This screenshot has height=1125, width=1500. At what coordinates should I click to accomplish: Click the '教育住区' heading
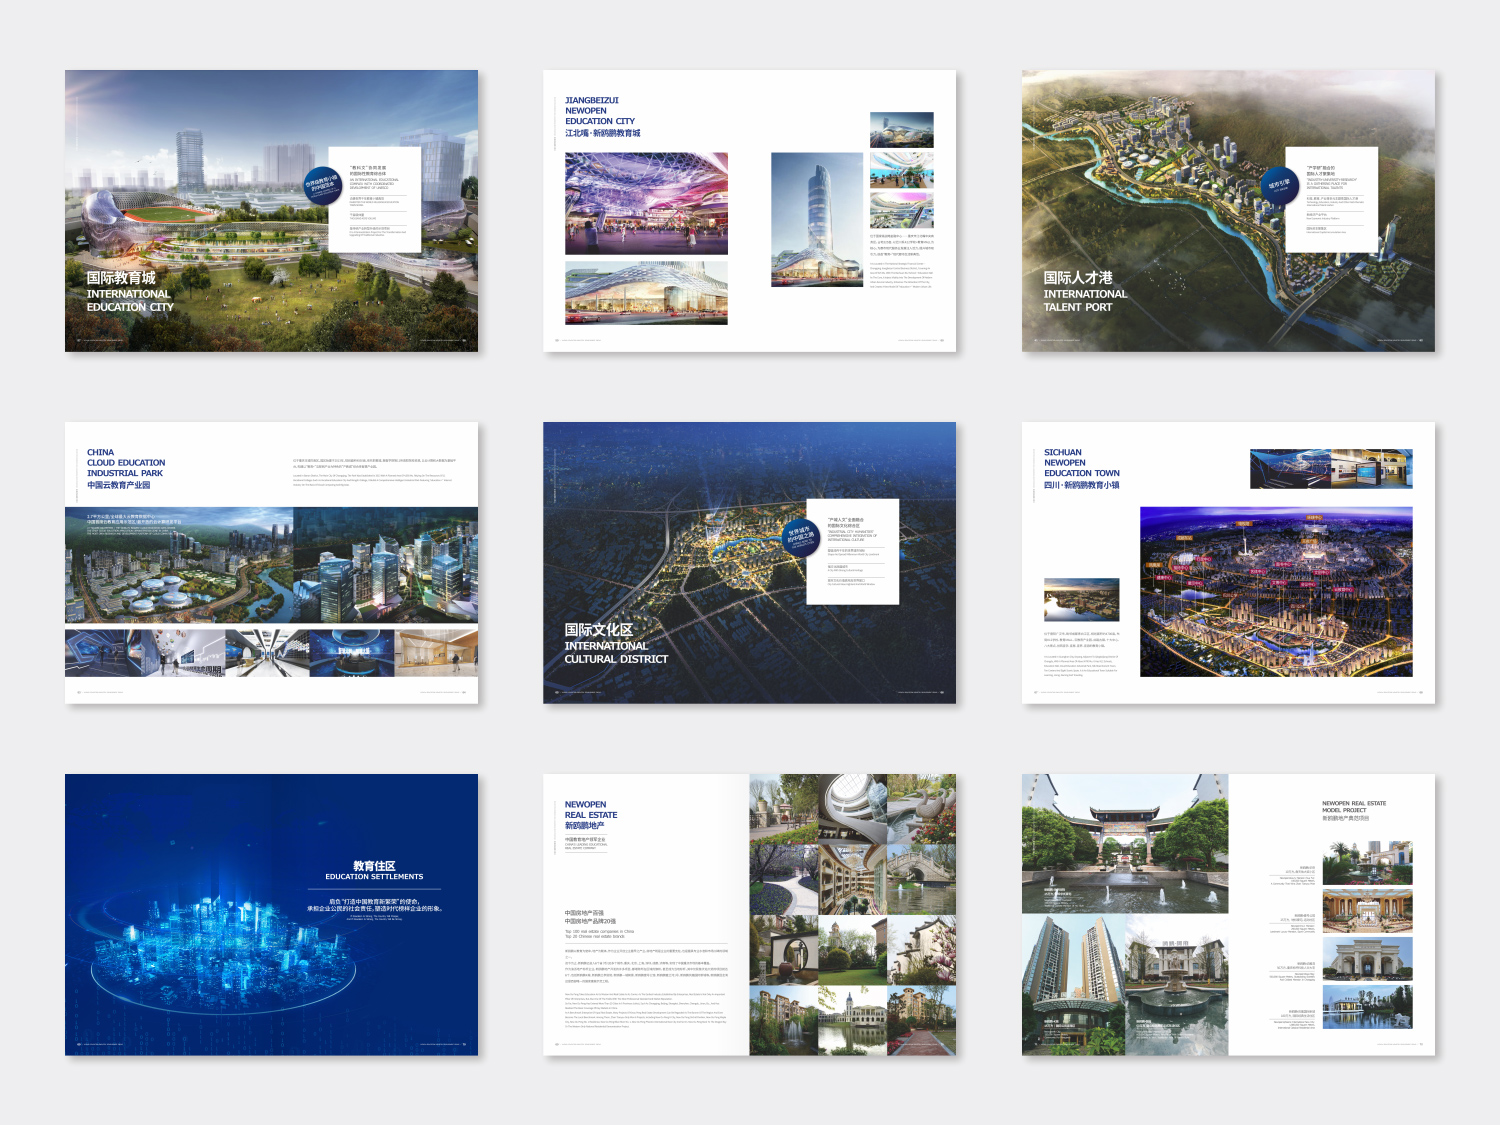(374, 866)
